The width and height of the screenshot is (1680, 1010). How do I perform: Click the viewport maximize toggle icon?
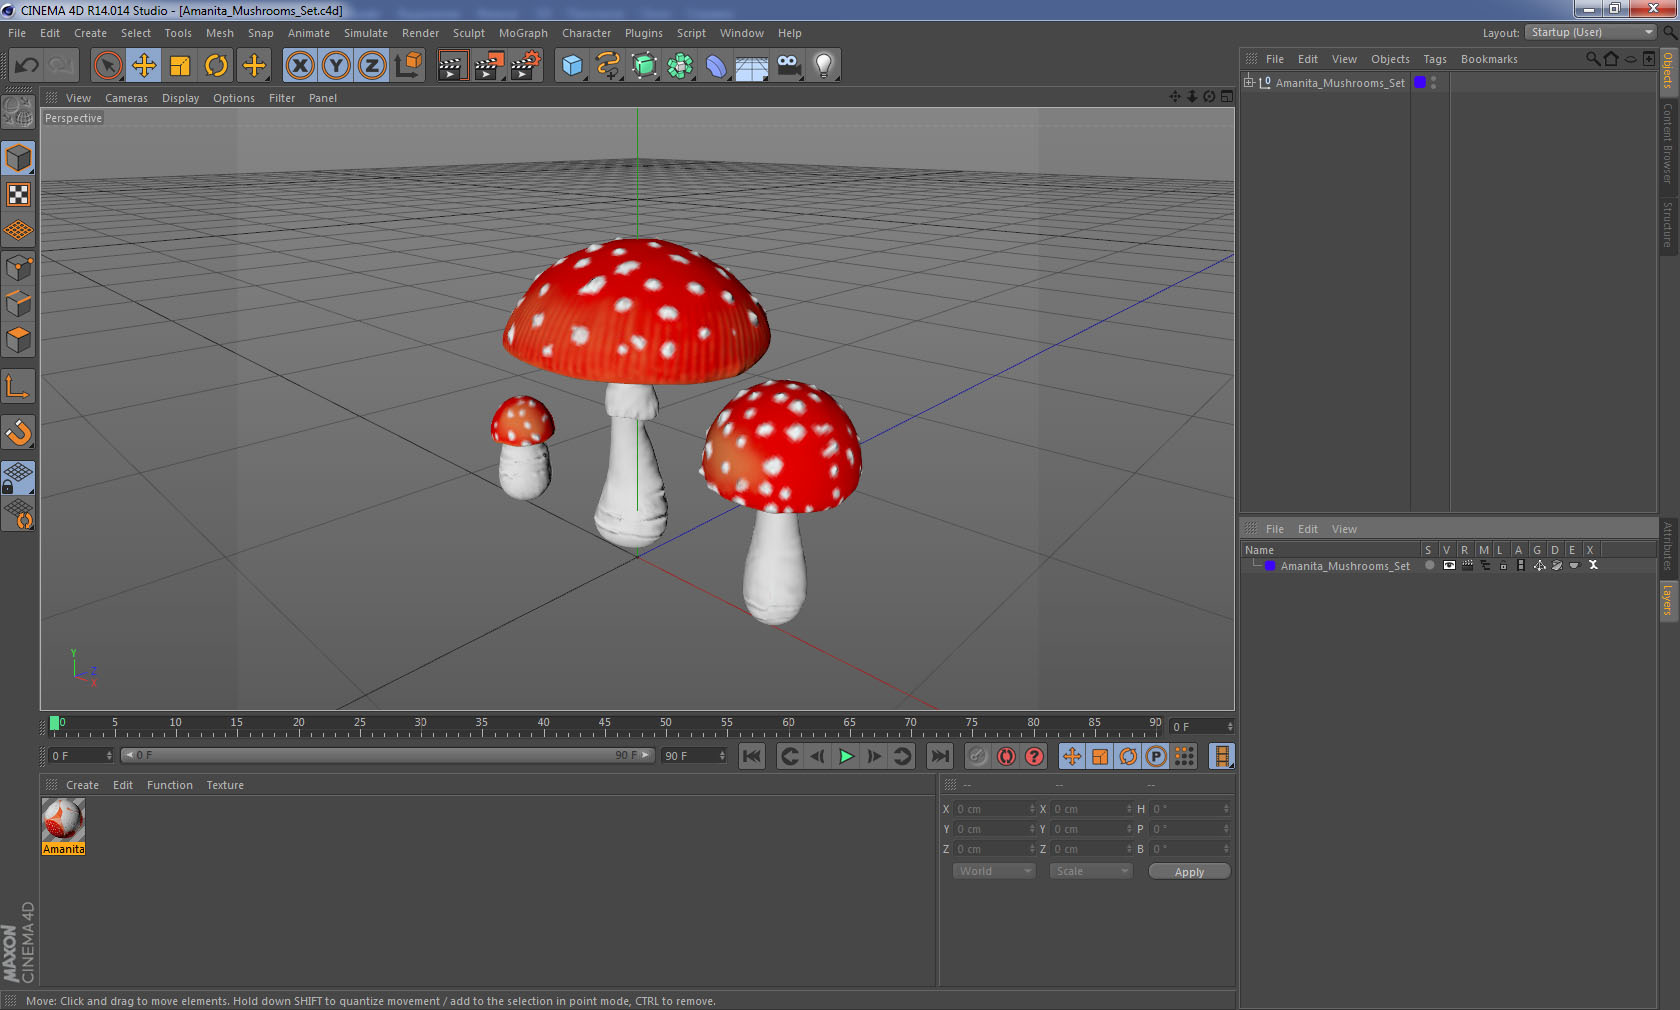point(1226,97)
